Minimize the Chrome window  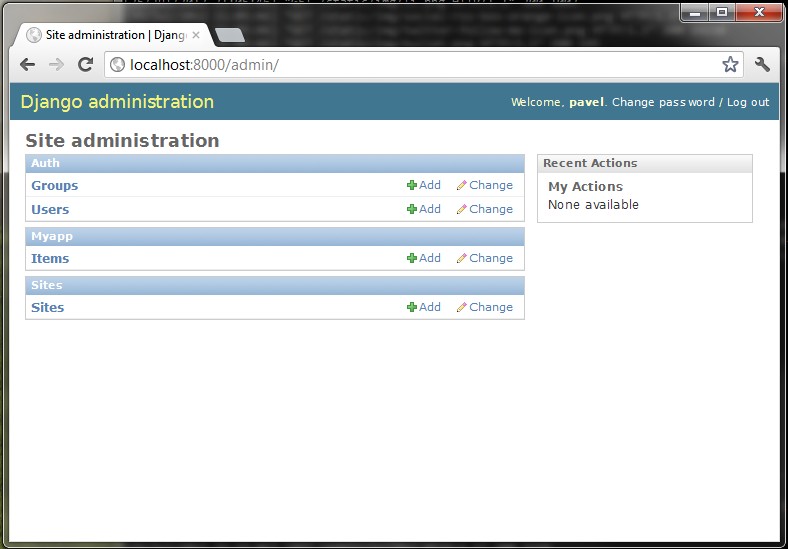pos(695,12)
